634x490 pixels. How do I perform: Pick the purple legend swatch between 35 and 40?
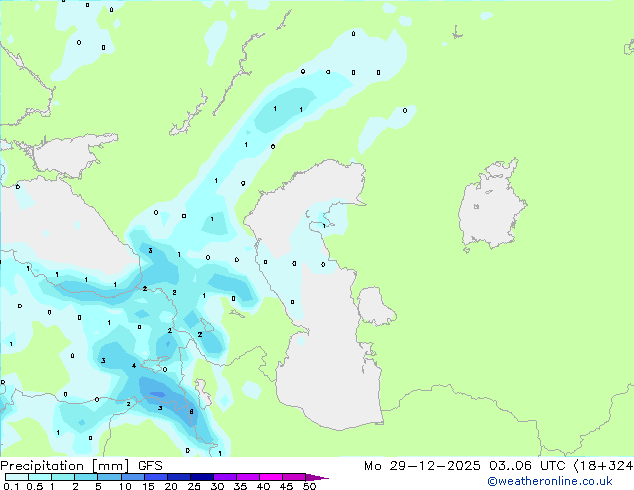coord(248,477)
